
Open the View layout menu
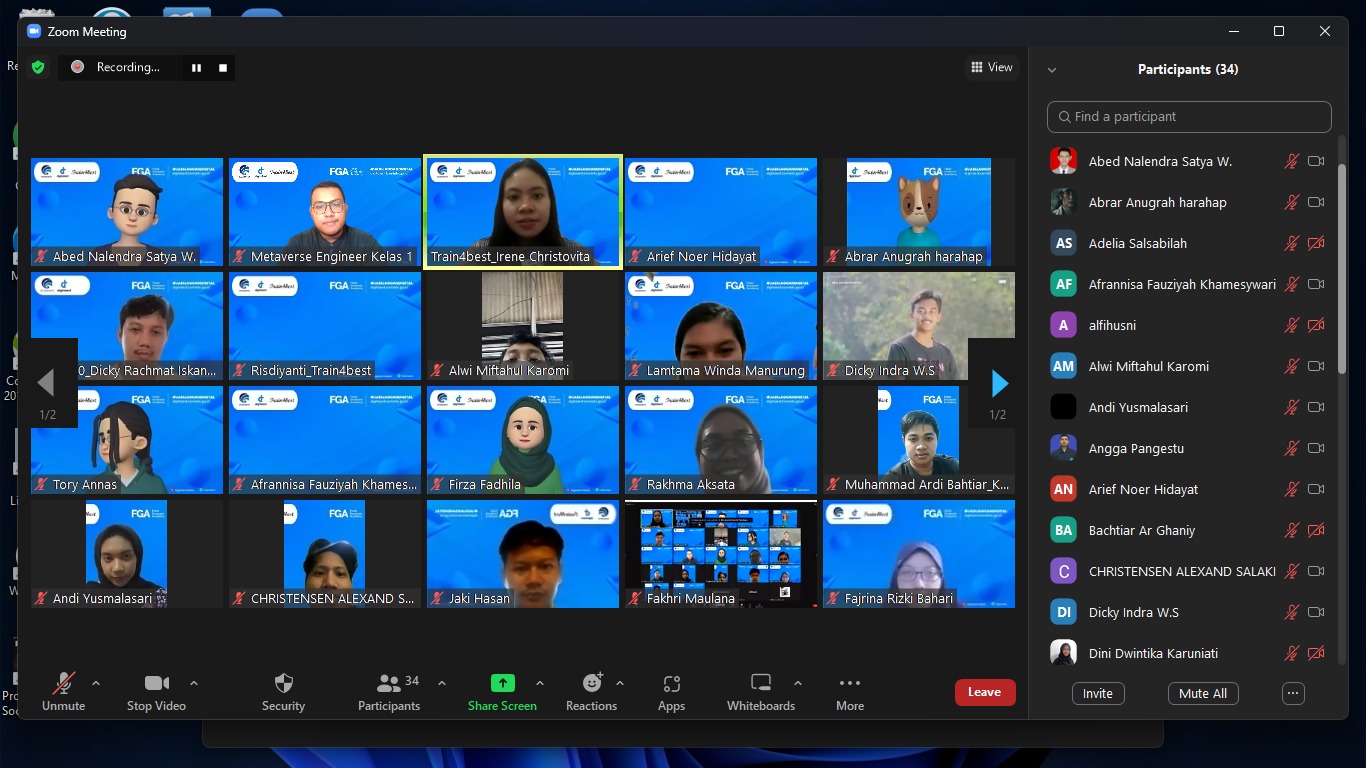pos(991,67)
